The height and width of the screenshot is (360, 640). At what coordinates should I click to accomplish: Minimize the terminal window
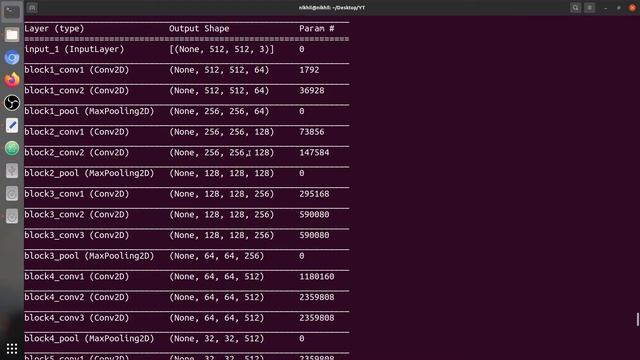(606, 8)
